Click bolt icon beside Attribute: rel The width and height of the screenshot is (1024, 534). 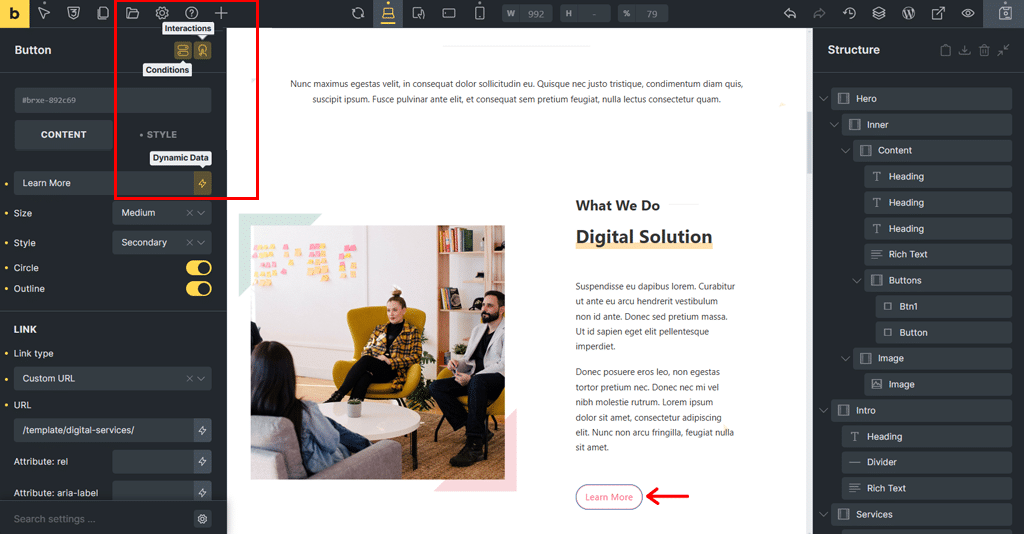pyautogui.click(x=202, y=462)
